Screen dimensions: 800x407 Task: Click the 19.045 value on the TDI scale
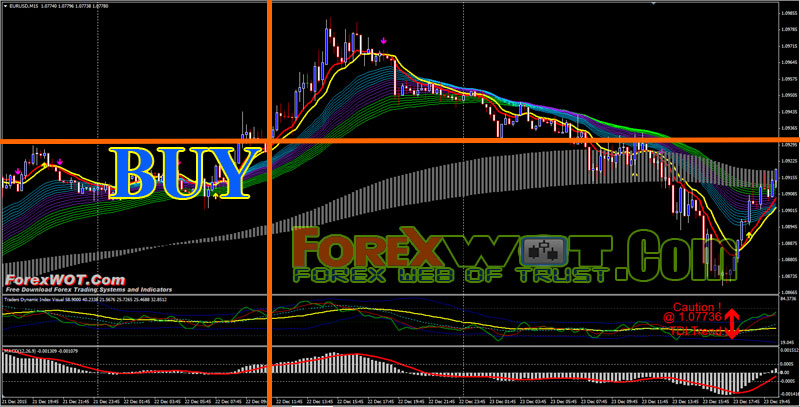click(x=787, y=343)
